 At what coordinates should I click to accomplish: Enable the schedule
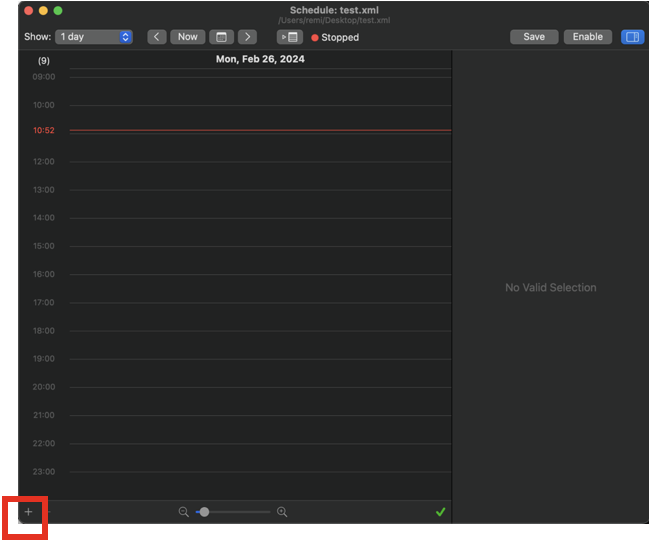[x=587, y=37]
